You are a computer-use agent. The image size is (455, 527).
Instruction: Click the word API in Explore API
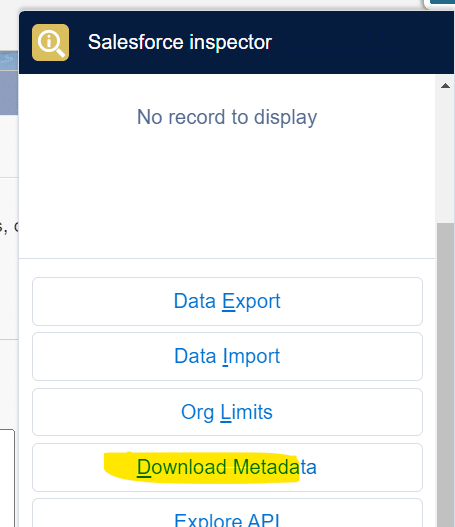263,520
